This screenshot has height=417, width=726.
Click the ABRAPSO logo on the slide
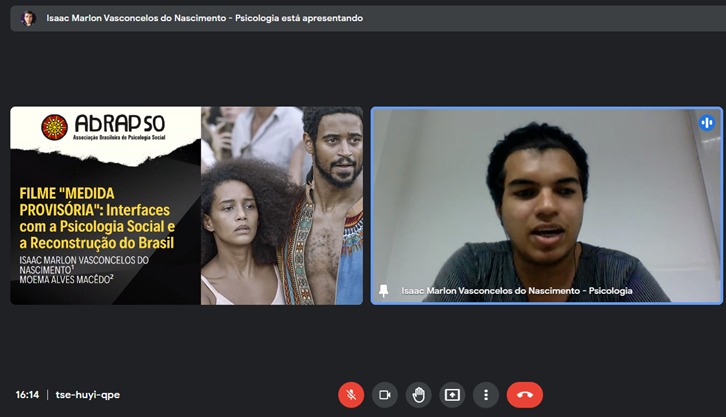click(x=103, y=127)
